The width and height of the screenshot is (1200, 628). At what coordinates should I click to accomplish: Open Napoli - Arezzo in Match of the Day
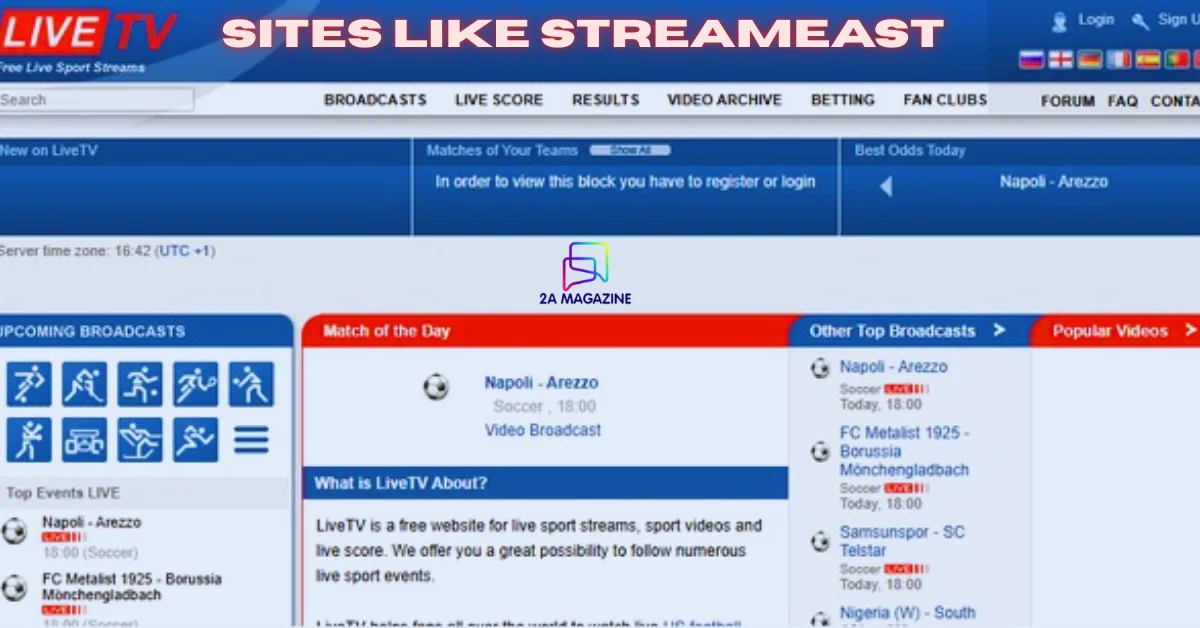tap(541, 382)
